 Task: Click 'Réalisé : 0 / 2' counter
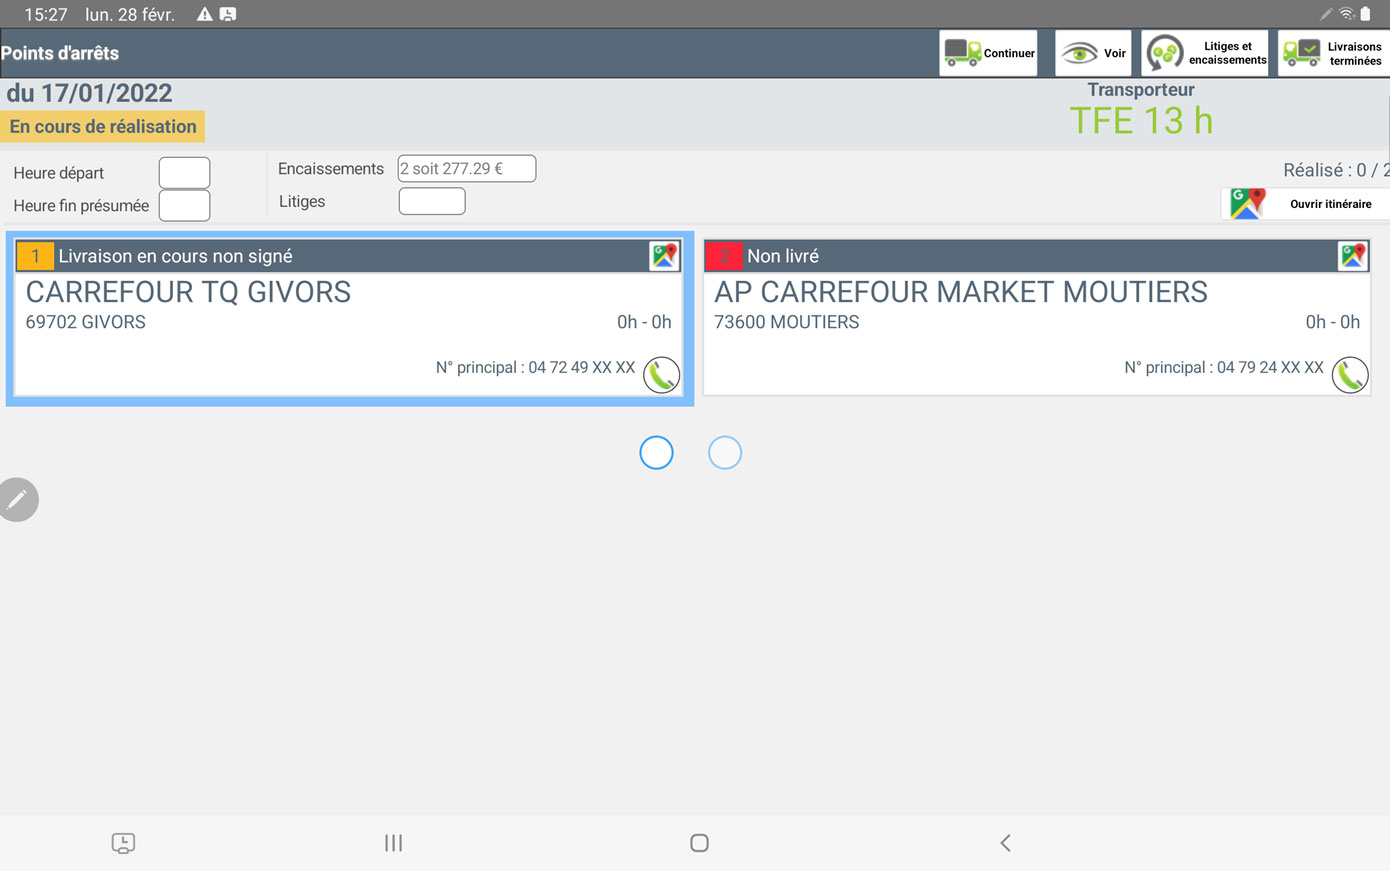1337,170
